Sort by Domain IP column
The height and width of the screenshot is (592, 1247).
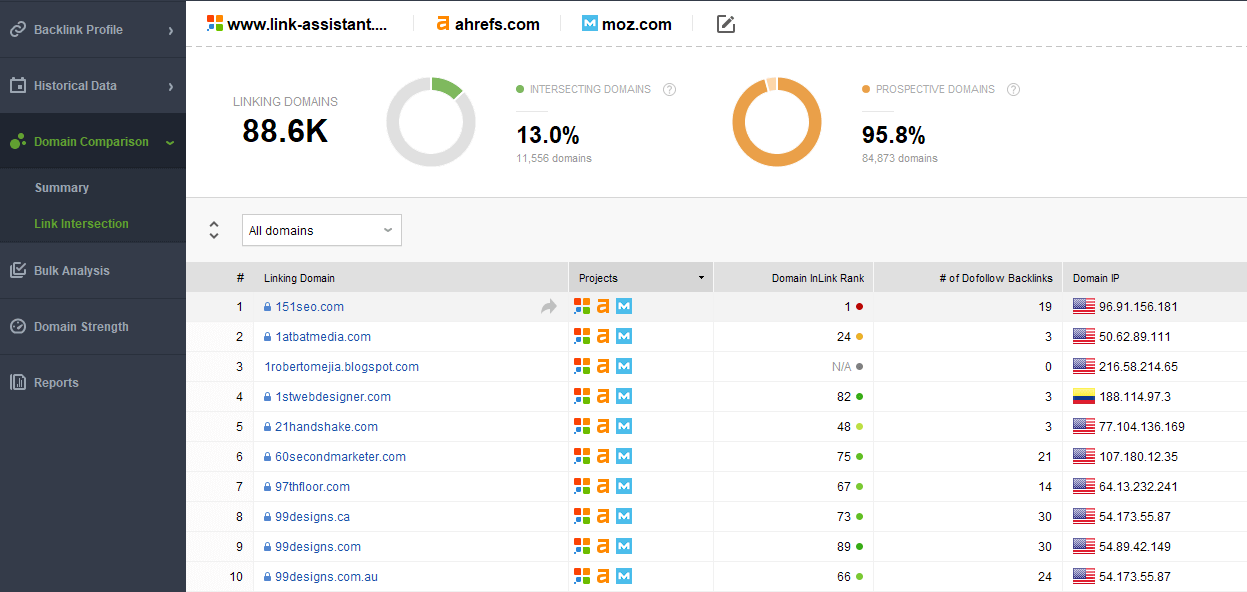click(1154, 278)
